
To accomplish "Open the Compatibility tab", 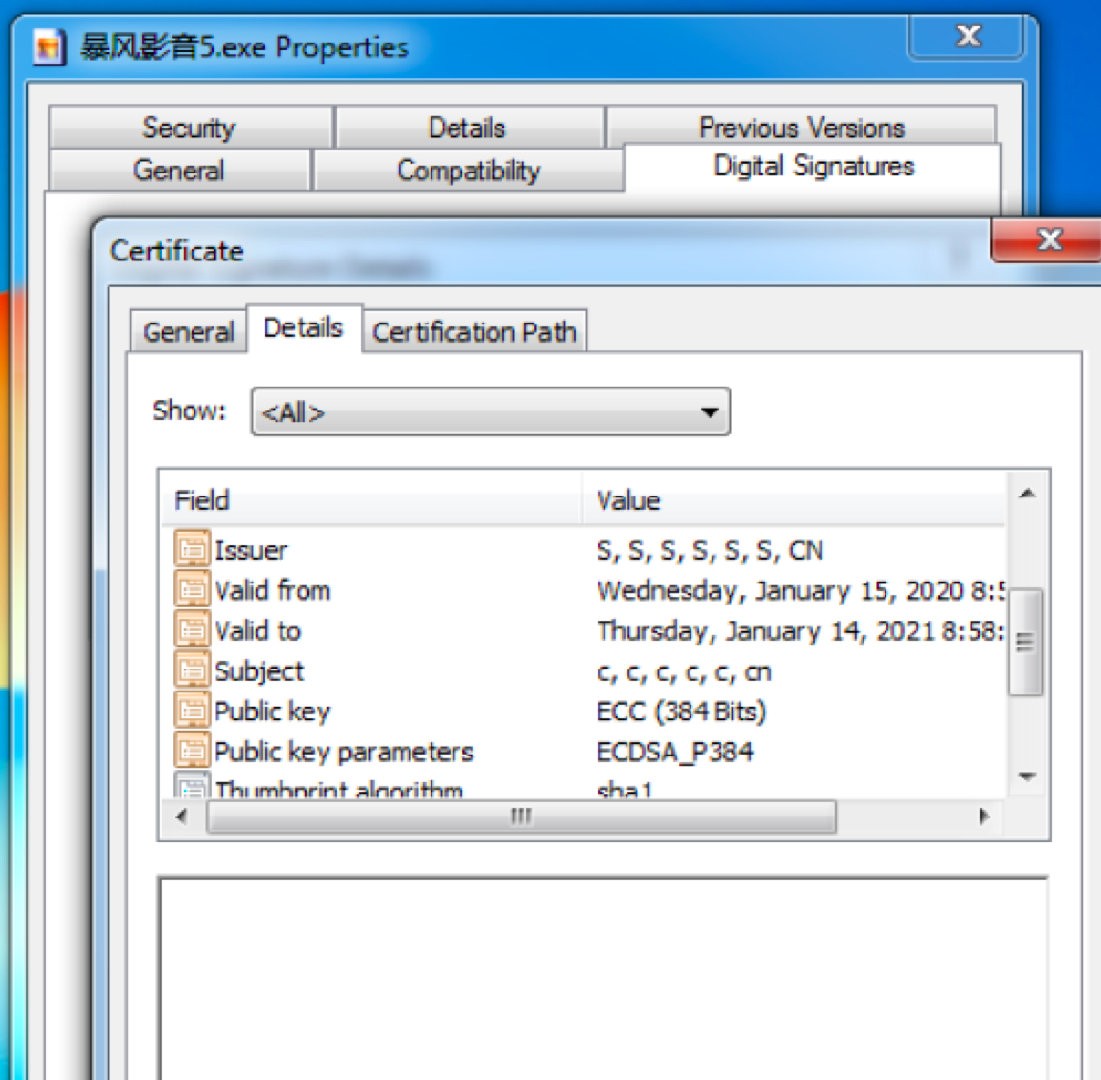I will 468,171.
